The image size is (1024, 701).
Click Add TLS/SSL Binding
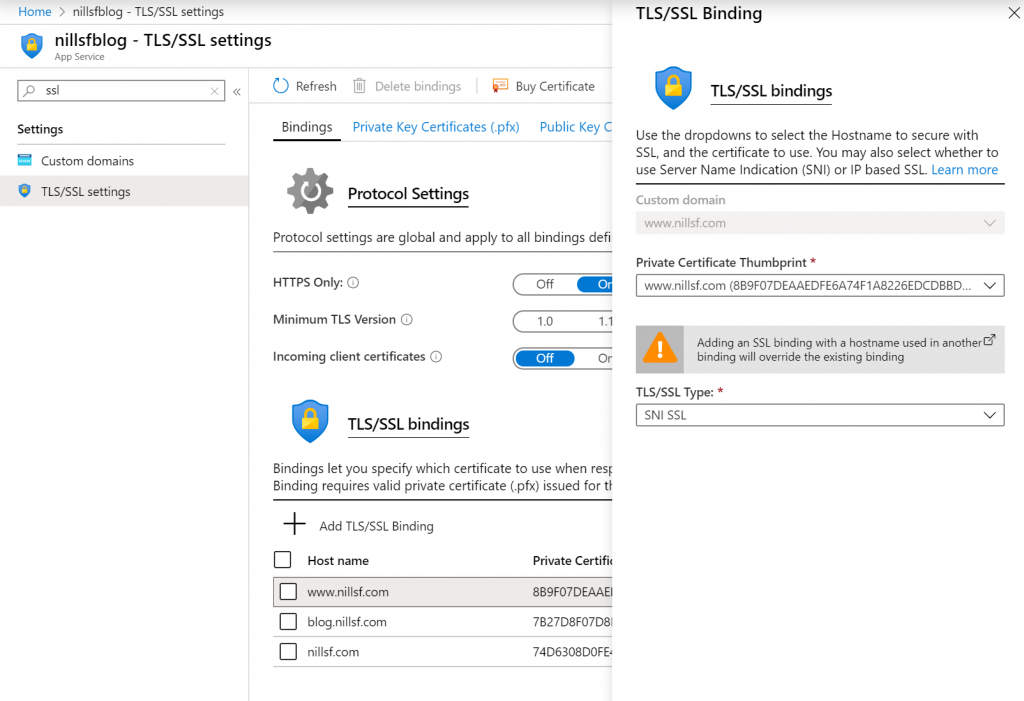click(x=376, y=526)
